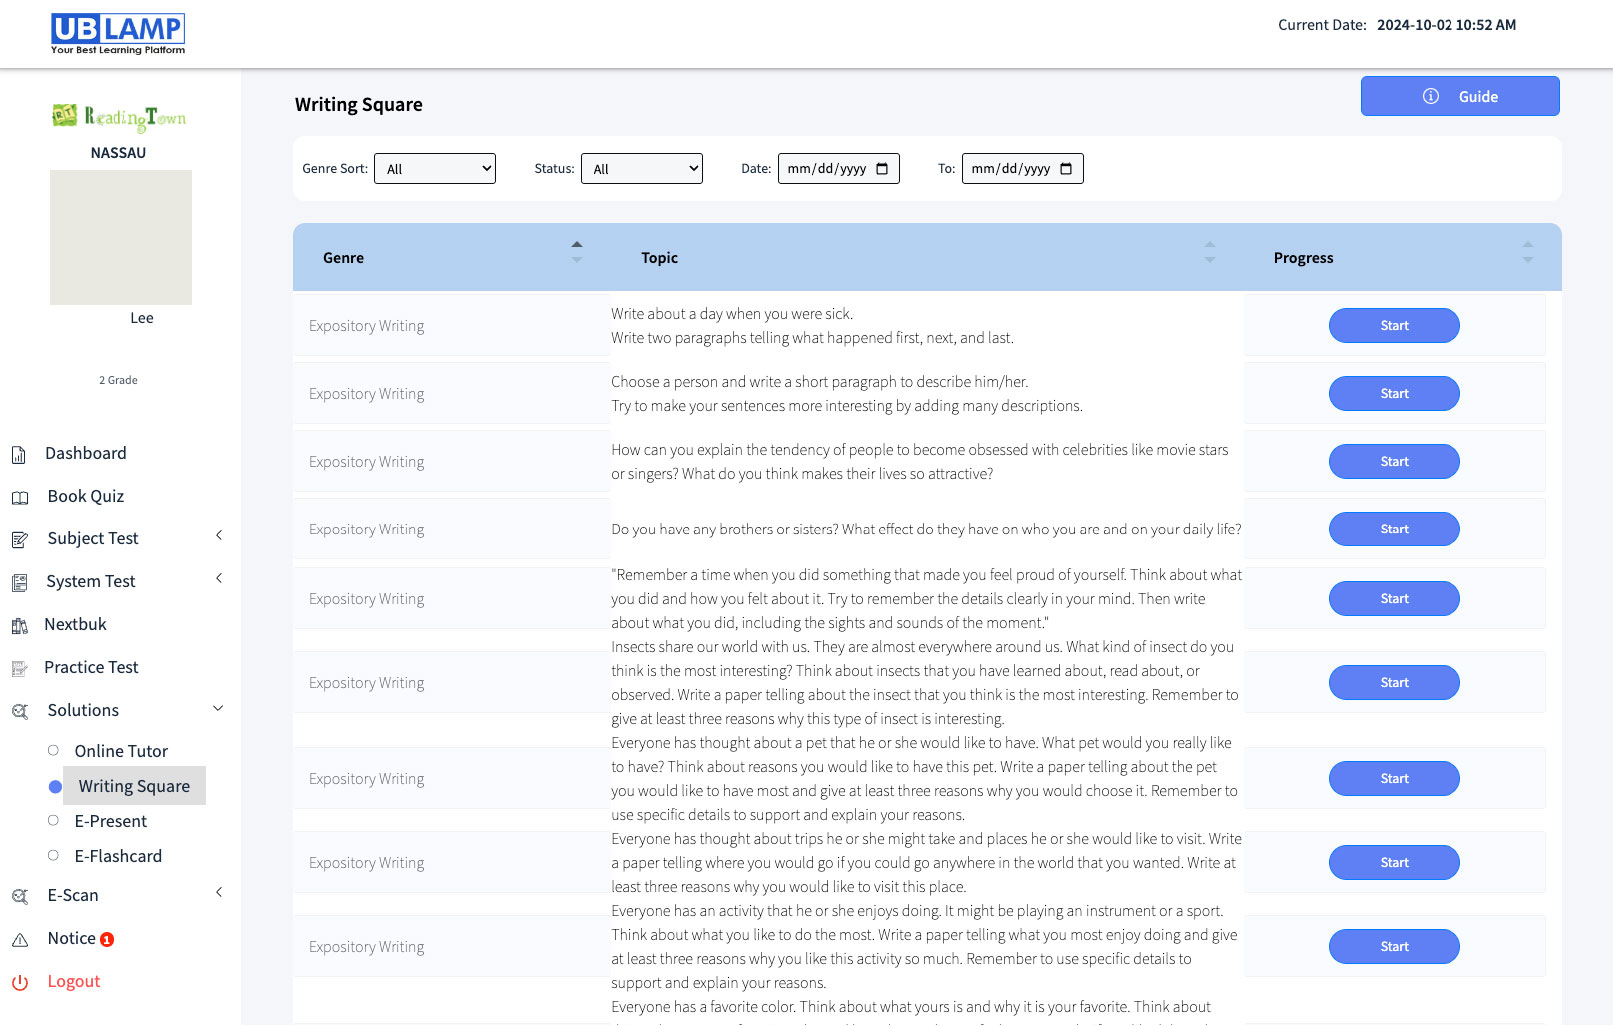The image size is (1613, 1026).
Task: Start the proud of yourself topic
Action: pos(1394,598)
